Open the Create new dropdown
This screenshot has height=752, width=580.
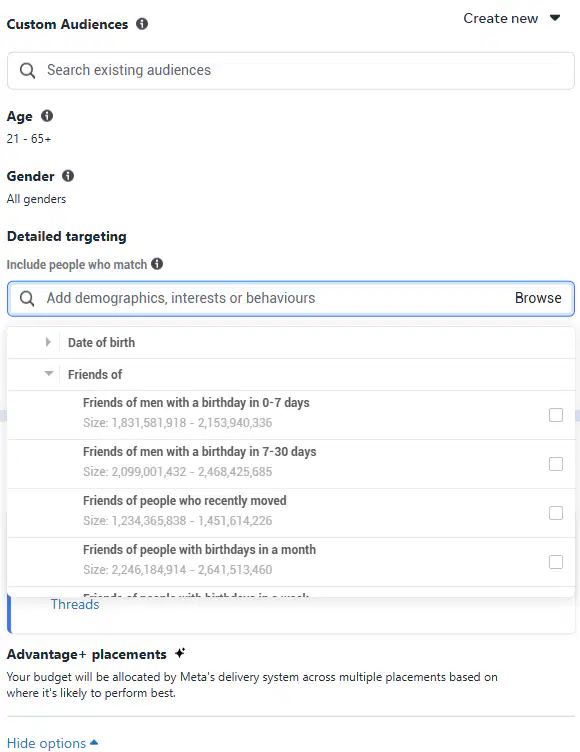[x=511, y=18]
